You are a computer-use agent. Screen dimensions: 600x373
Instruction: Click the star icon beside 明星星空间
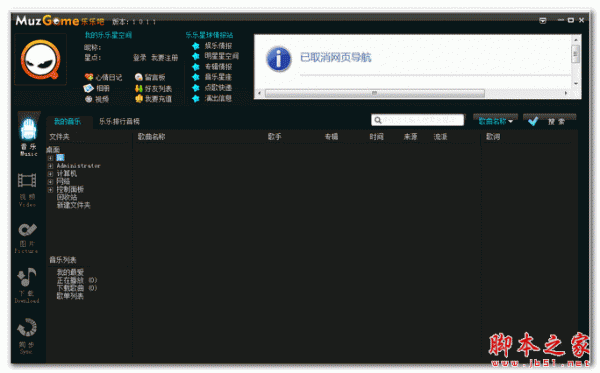(x=196, y=56)
